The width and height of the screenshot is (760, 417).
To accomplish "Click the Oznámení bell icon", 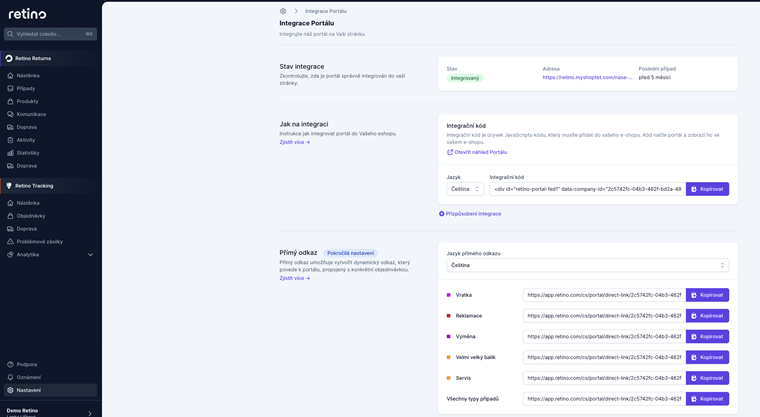I will click(x=10, y=377).
